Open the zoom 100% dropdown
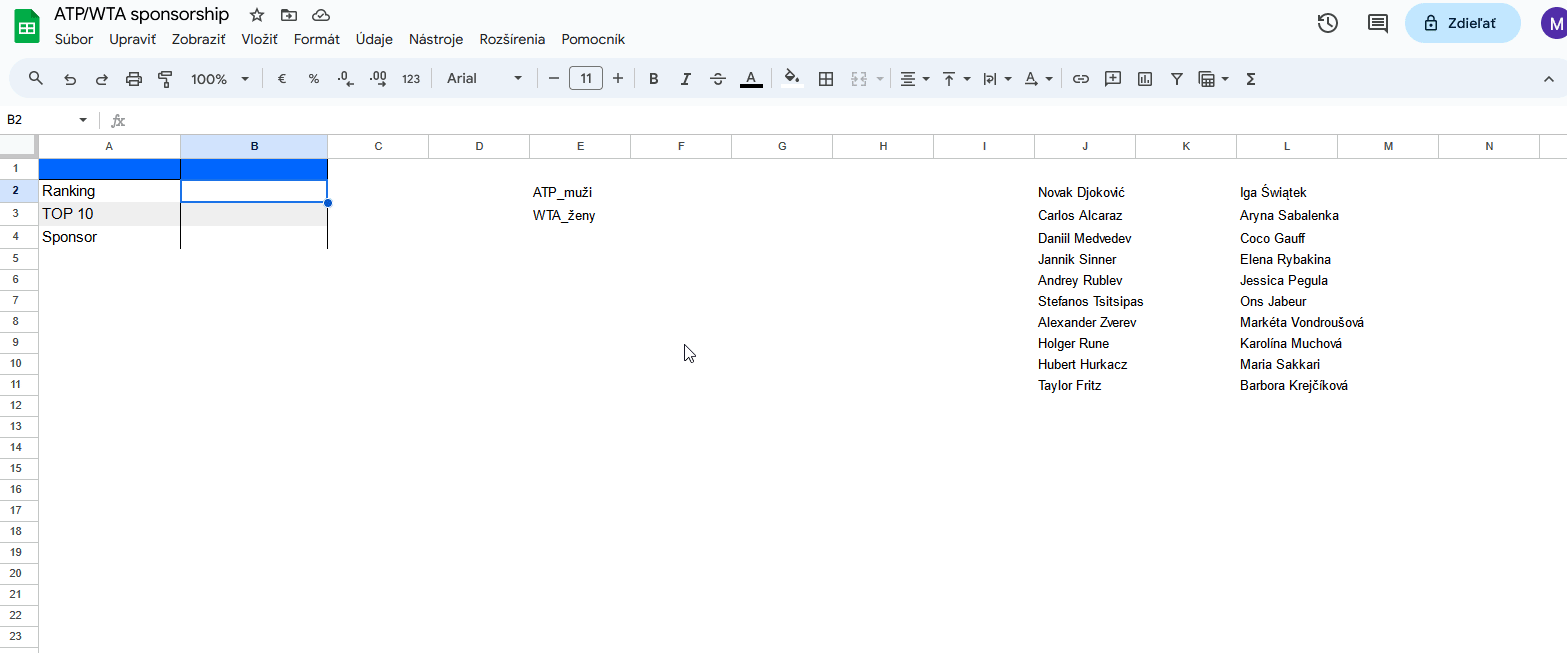Screen dimensions: 1567x653 [x=220, y=79]
